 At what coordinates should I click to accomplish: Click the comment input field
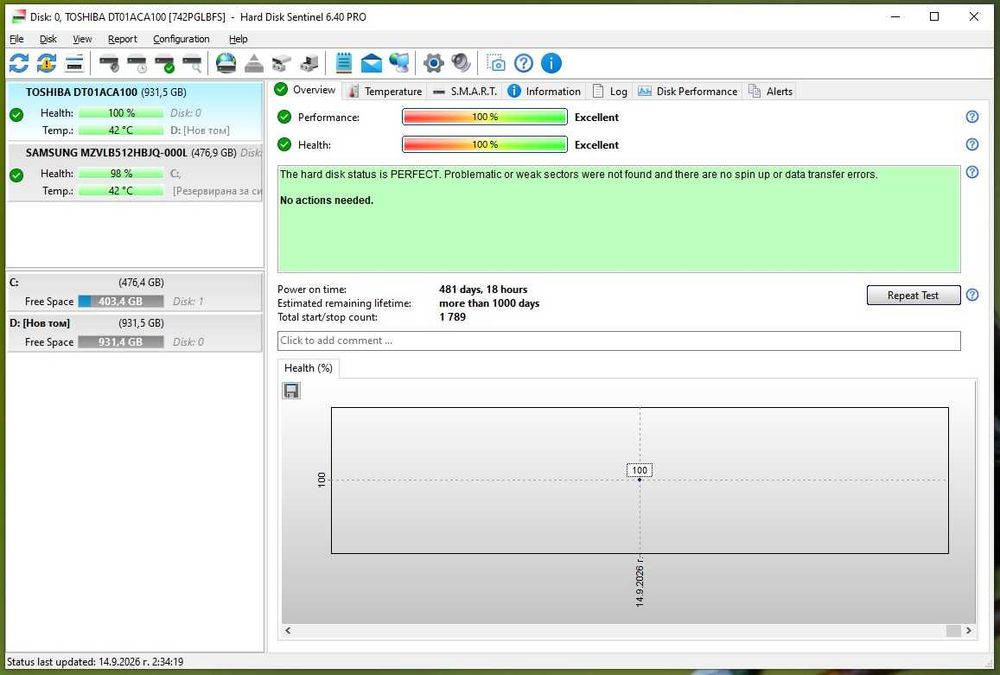(619, 341)
